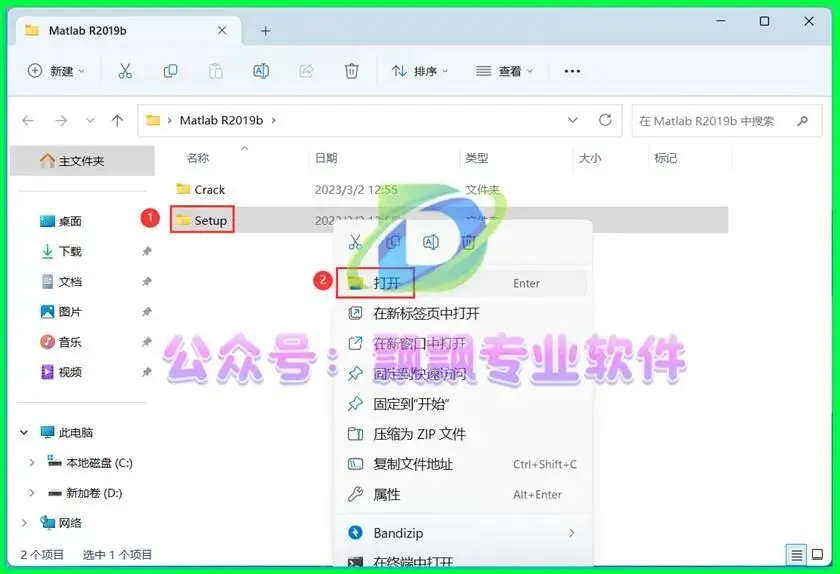Click the Delete trash icon in the toolbar

pyautogui.click(x=351, y=71)
